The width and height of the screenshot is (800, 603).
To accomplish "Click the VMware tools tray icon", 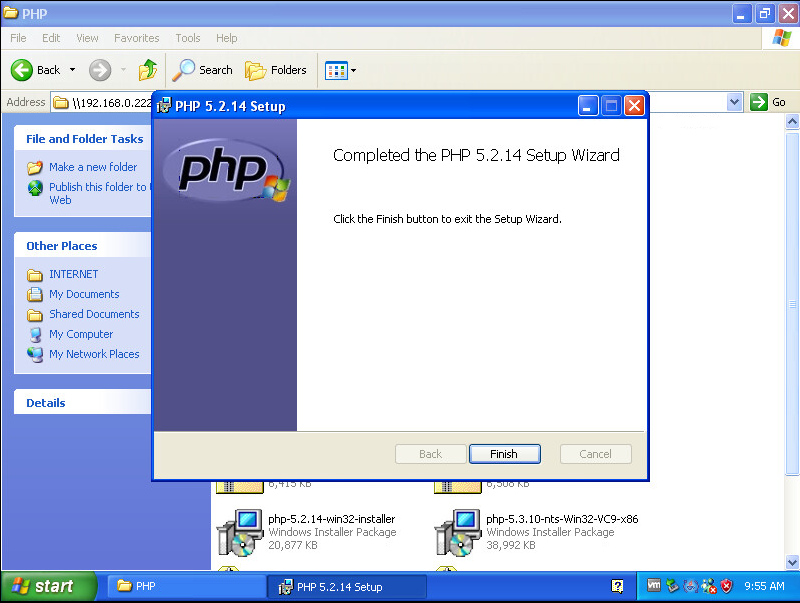I will [x=654, y=586].
